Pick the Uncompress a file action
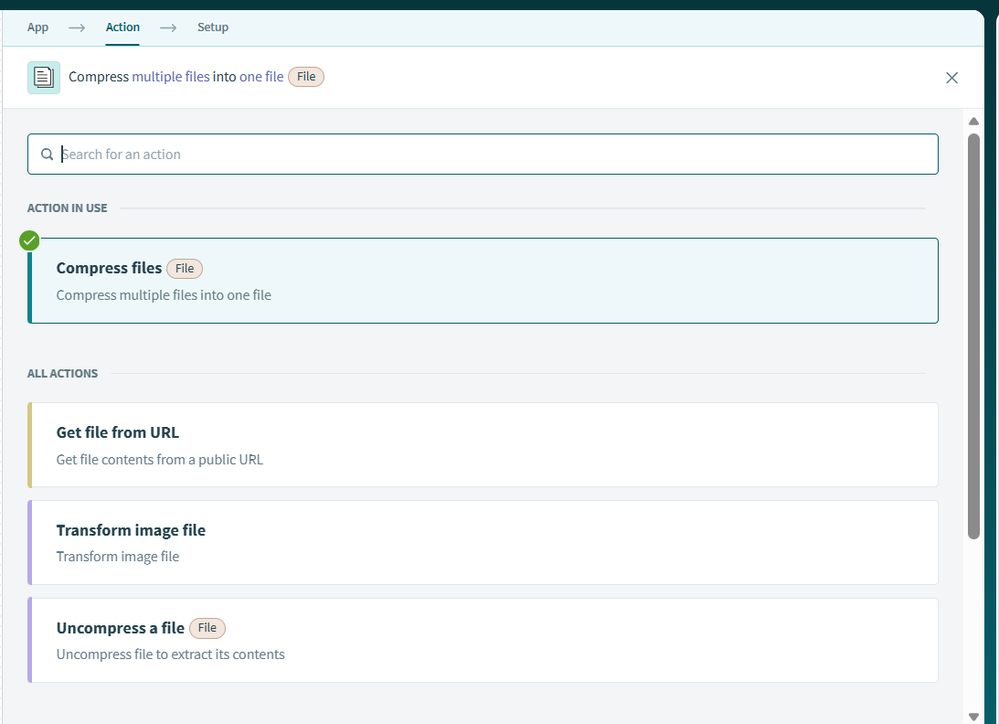The height and width of the screenshot is (724, 999). point(483,641)
